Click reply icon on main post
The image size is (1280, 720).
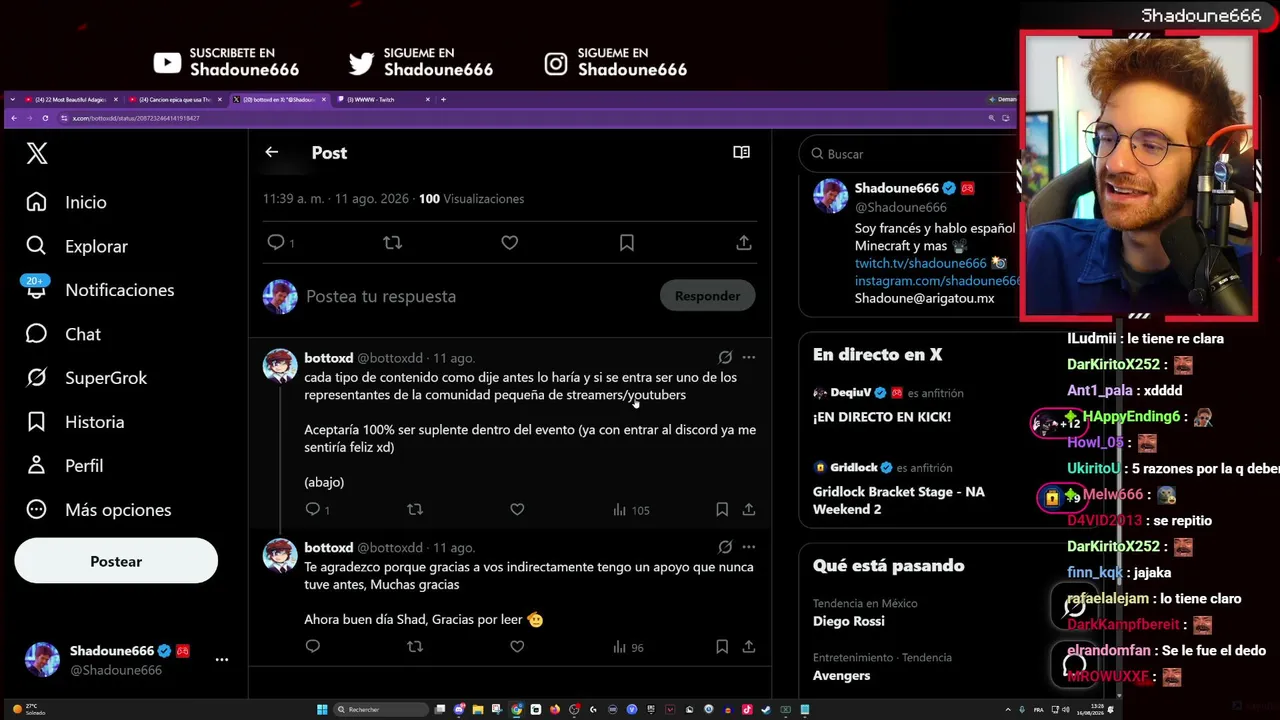276,242
